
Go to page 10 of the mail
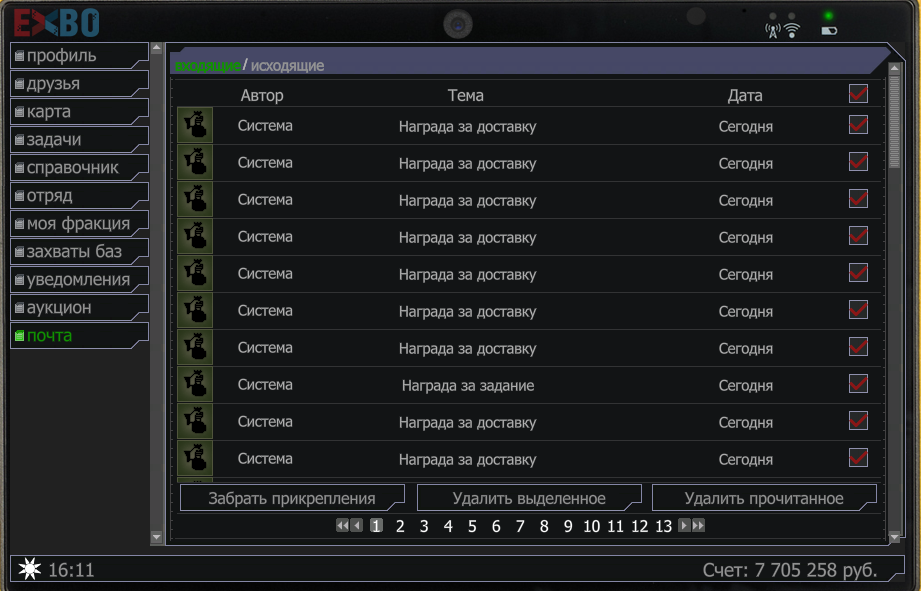coord(591,526)
